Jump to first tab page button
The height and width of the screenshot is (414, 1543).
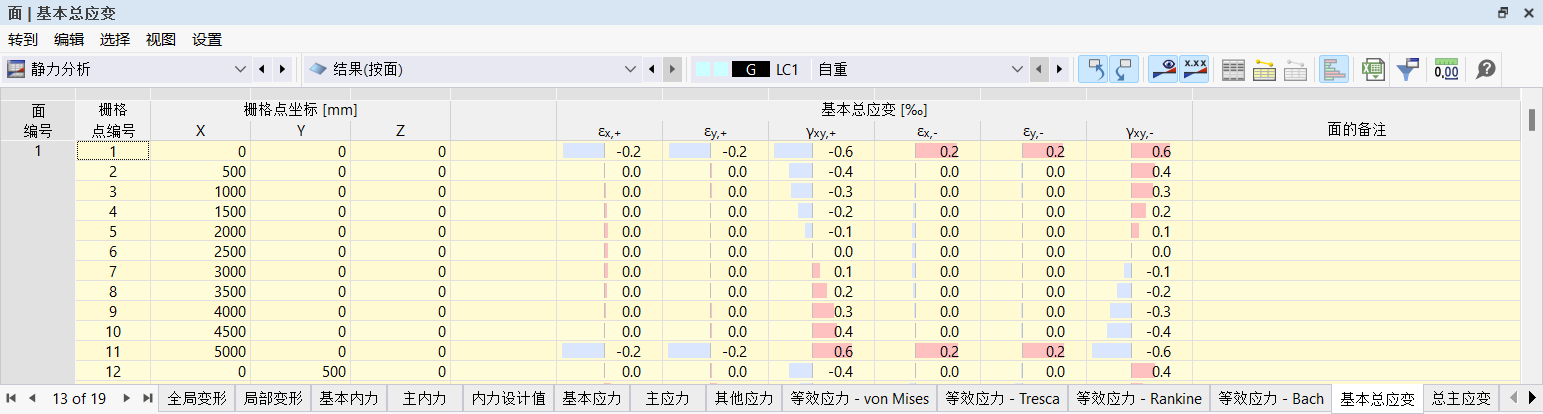[x=13, y=398]
